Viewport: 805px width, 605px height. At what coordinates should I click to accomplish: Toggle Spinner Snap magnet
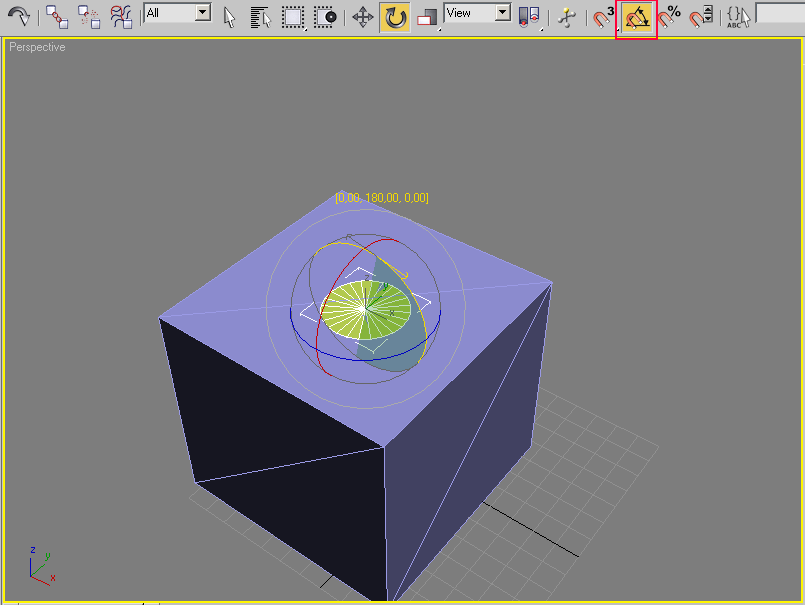pyautogui.click(x=701, y=17)
